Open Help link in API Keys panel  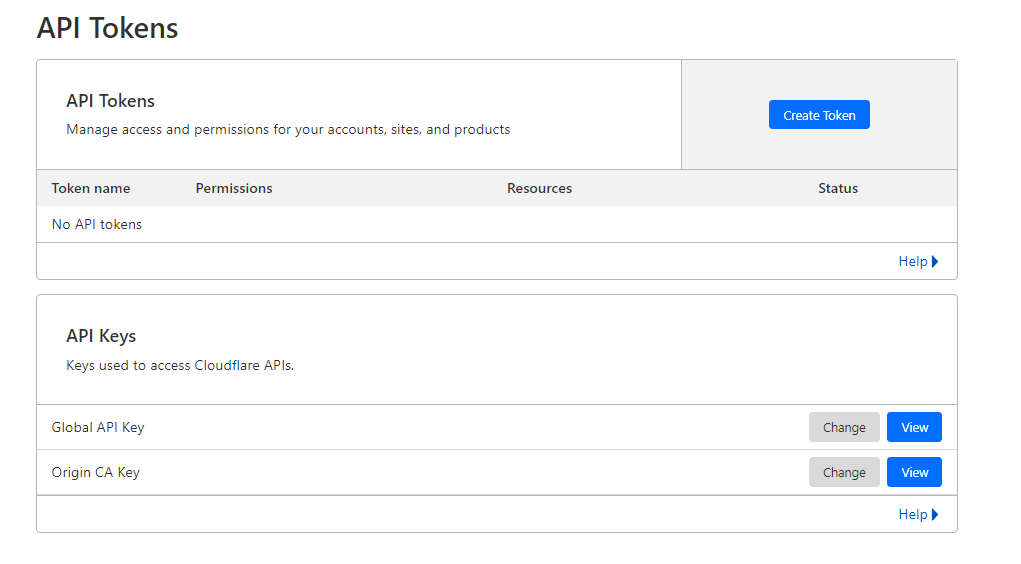[912, 515]
